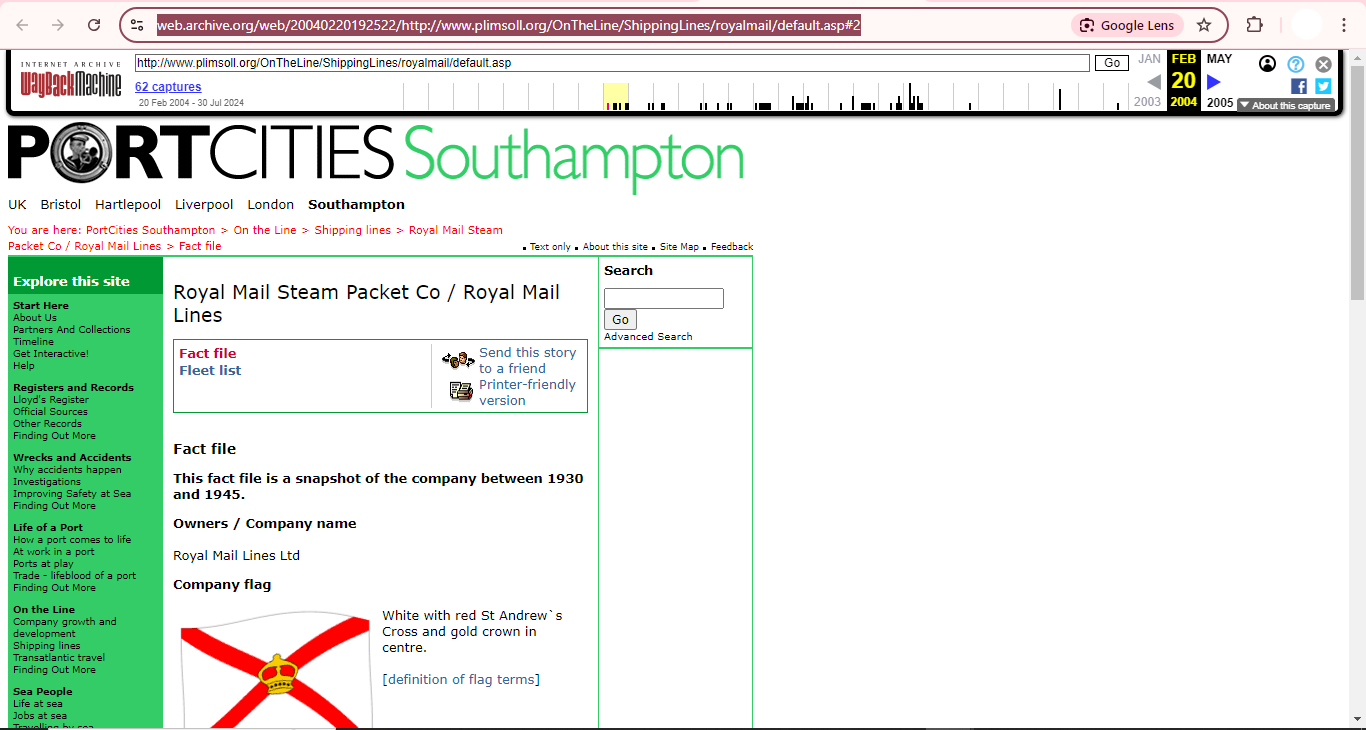The height and width of the screenshot is (730, 1366).
Task: Click the browser forward arrow
Action: [58, 25]
